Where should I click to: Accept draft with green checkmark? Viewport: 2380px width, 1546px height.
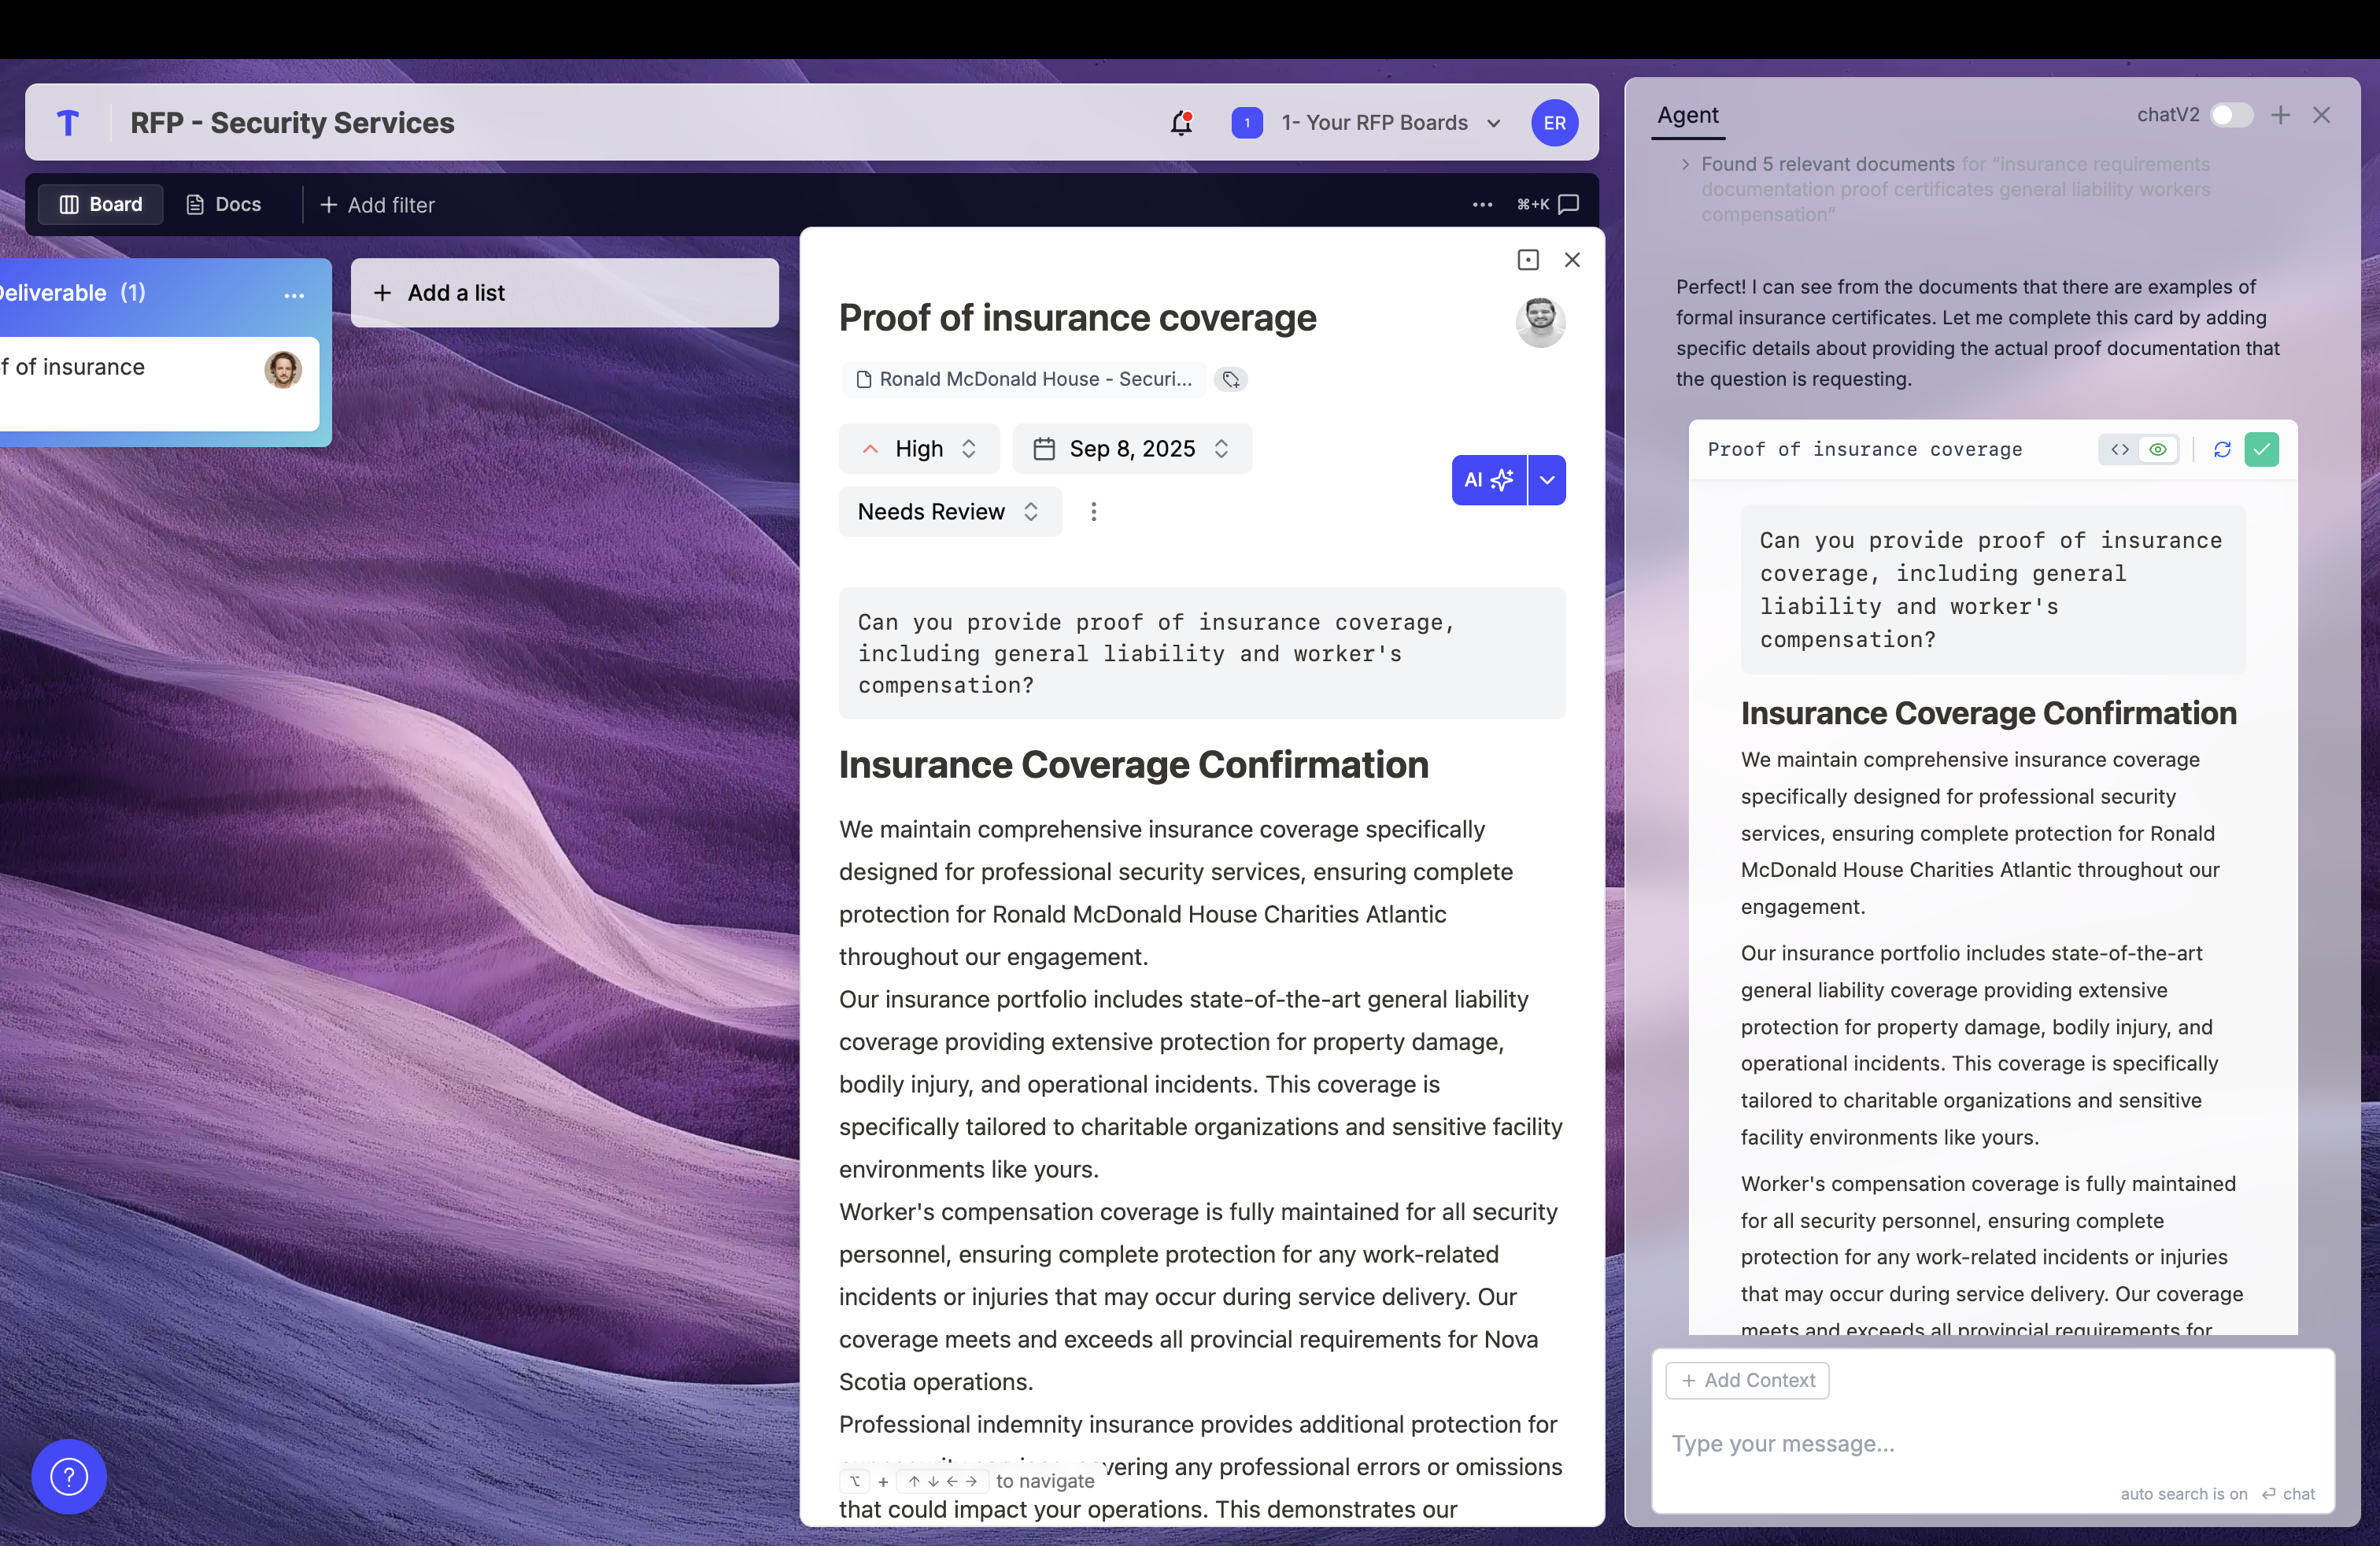click(2261, 450)
